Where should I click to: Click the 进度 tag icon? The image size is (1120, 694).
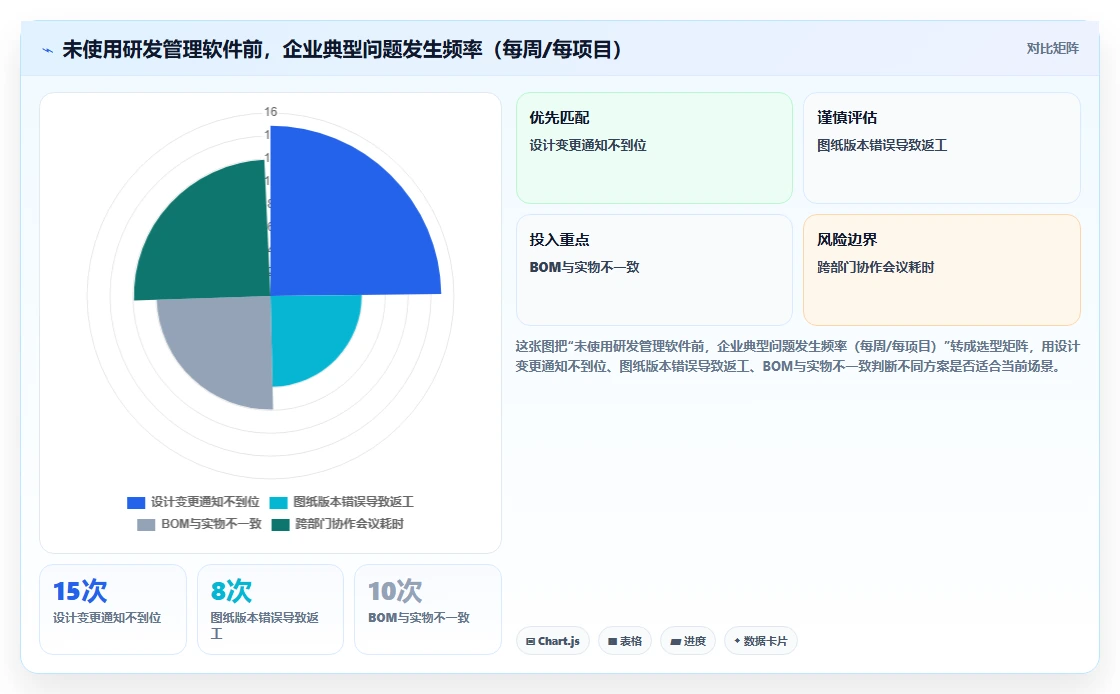pos(675,642)
